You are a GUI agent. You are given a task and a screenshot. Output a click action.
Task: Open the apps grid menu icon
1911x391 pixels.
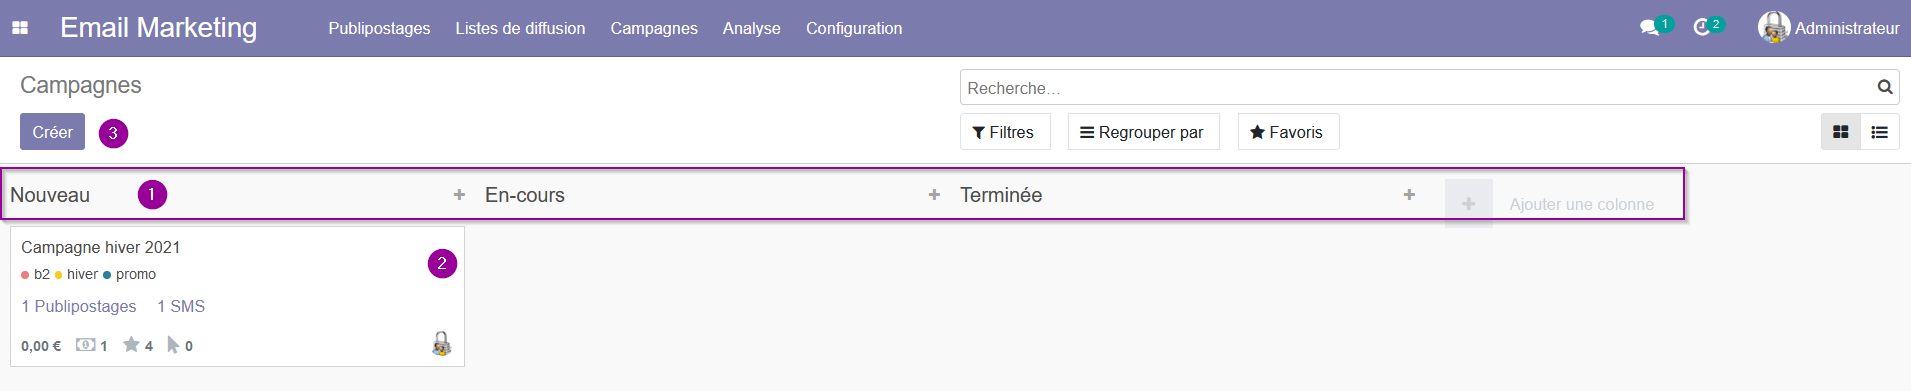coord(20,28)
